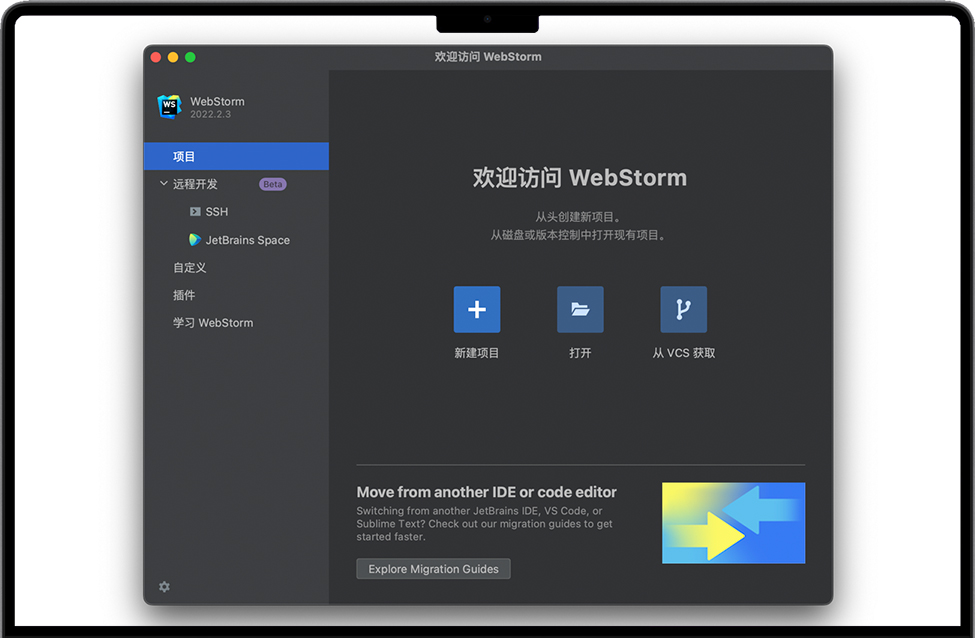Viewport: 975px width, 638px height.
Task: Click the purple Beta badge
Action: [x=273, y=184]
